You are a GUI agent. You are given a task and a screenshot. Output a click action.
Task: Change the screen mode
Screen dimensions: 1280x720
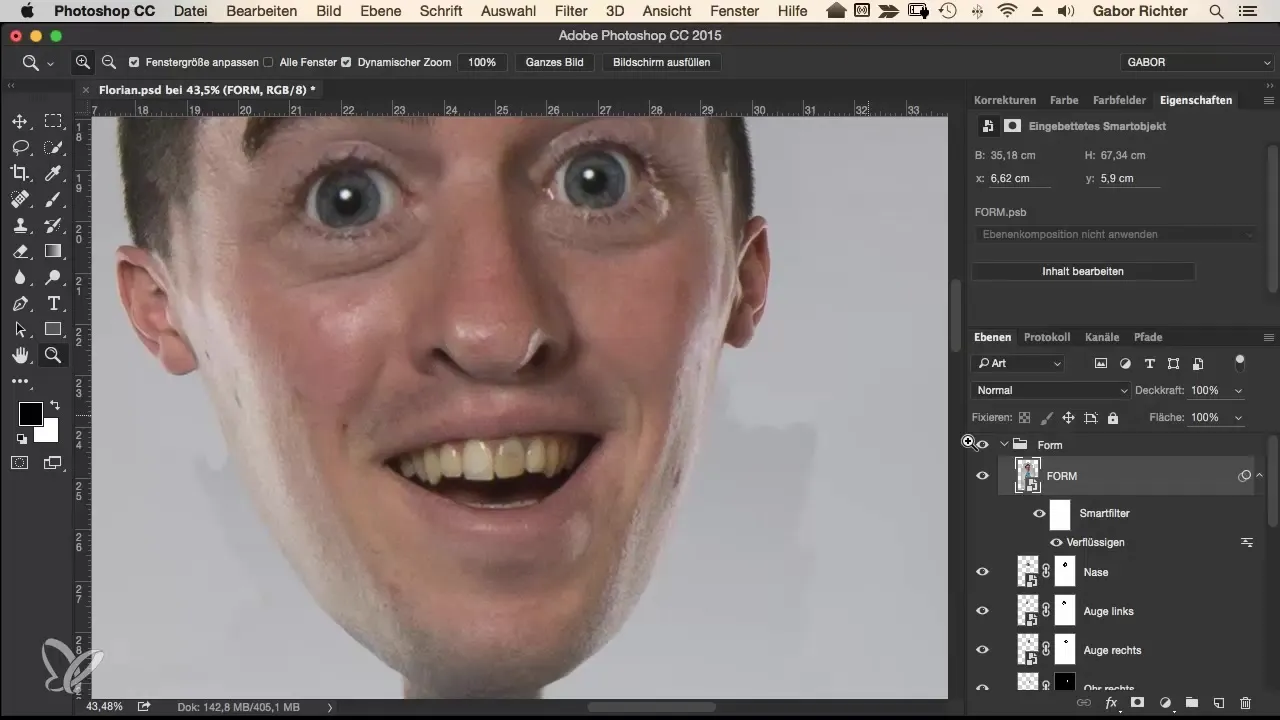(53, 463)
